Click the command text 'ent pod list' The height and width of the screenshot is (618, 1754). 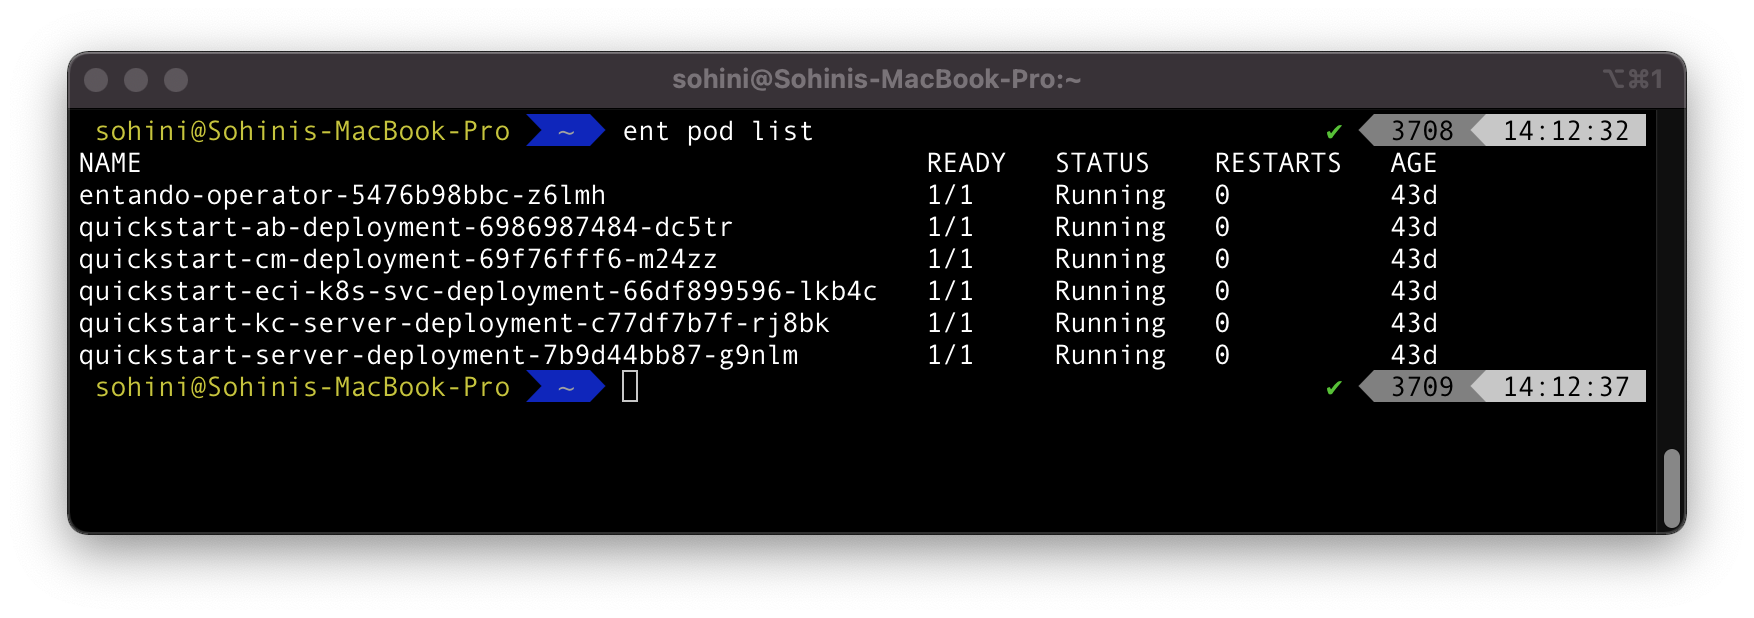(x=718, y=131)
